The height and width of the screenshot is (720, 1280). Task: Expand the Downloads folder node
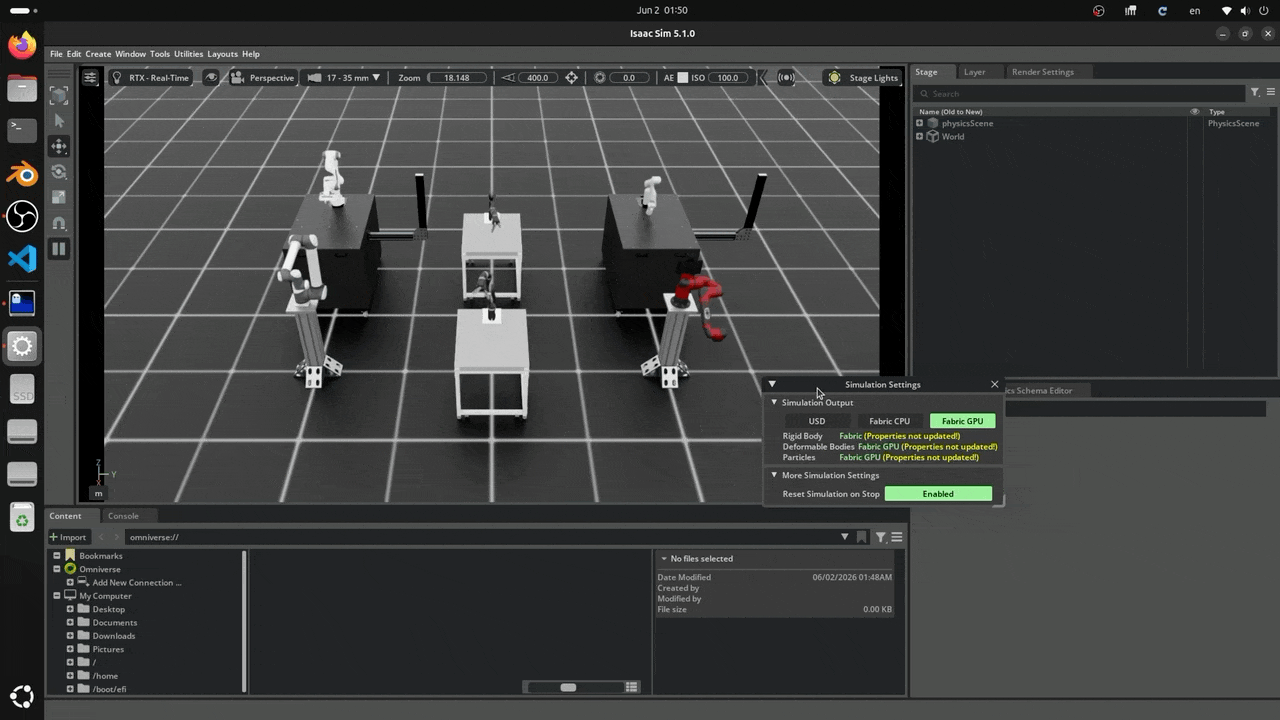(70, 635)
